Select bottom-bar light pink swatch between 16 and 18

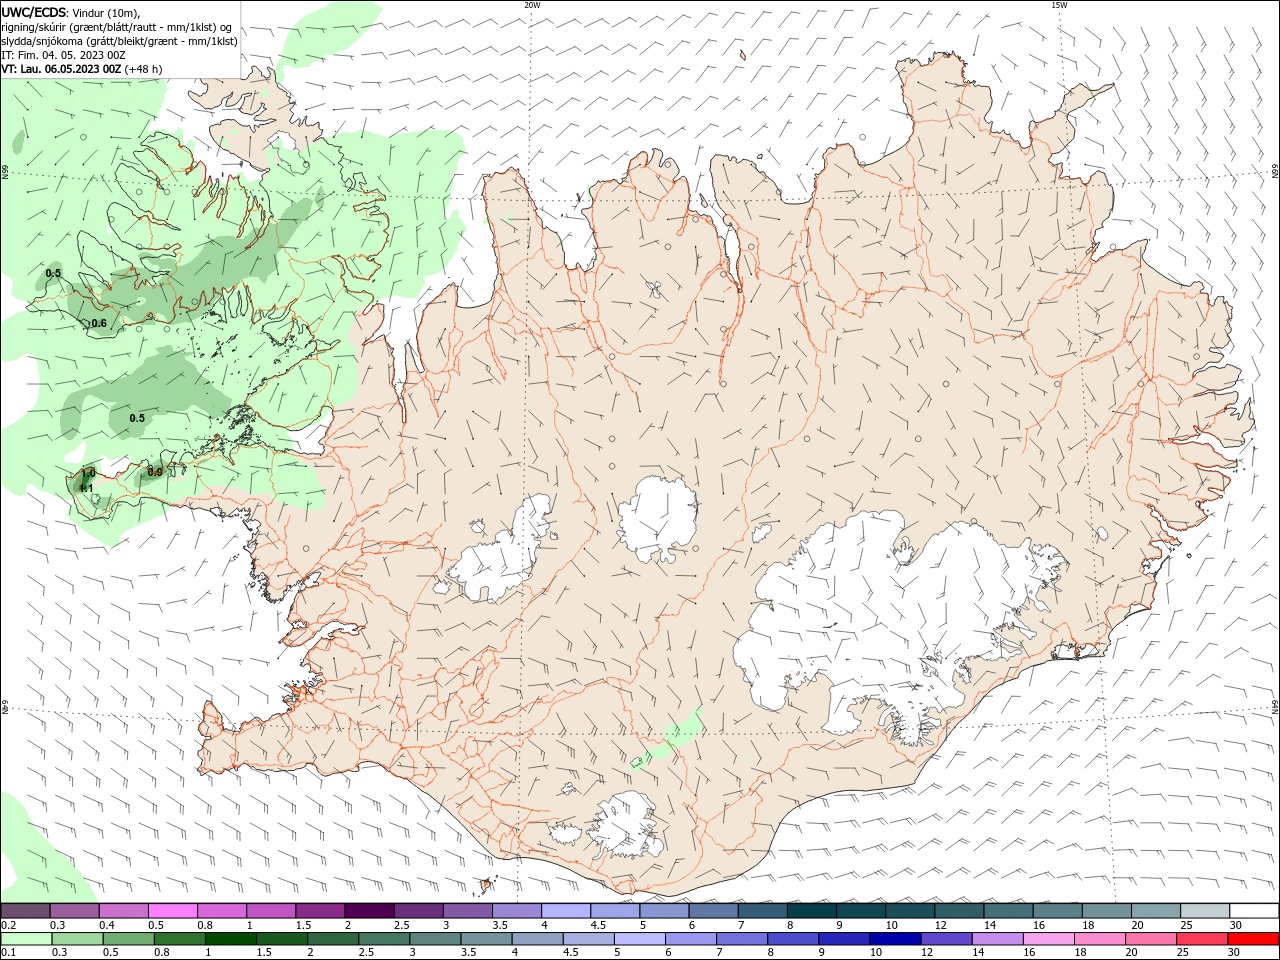point(1049,939)
